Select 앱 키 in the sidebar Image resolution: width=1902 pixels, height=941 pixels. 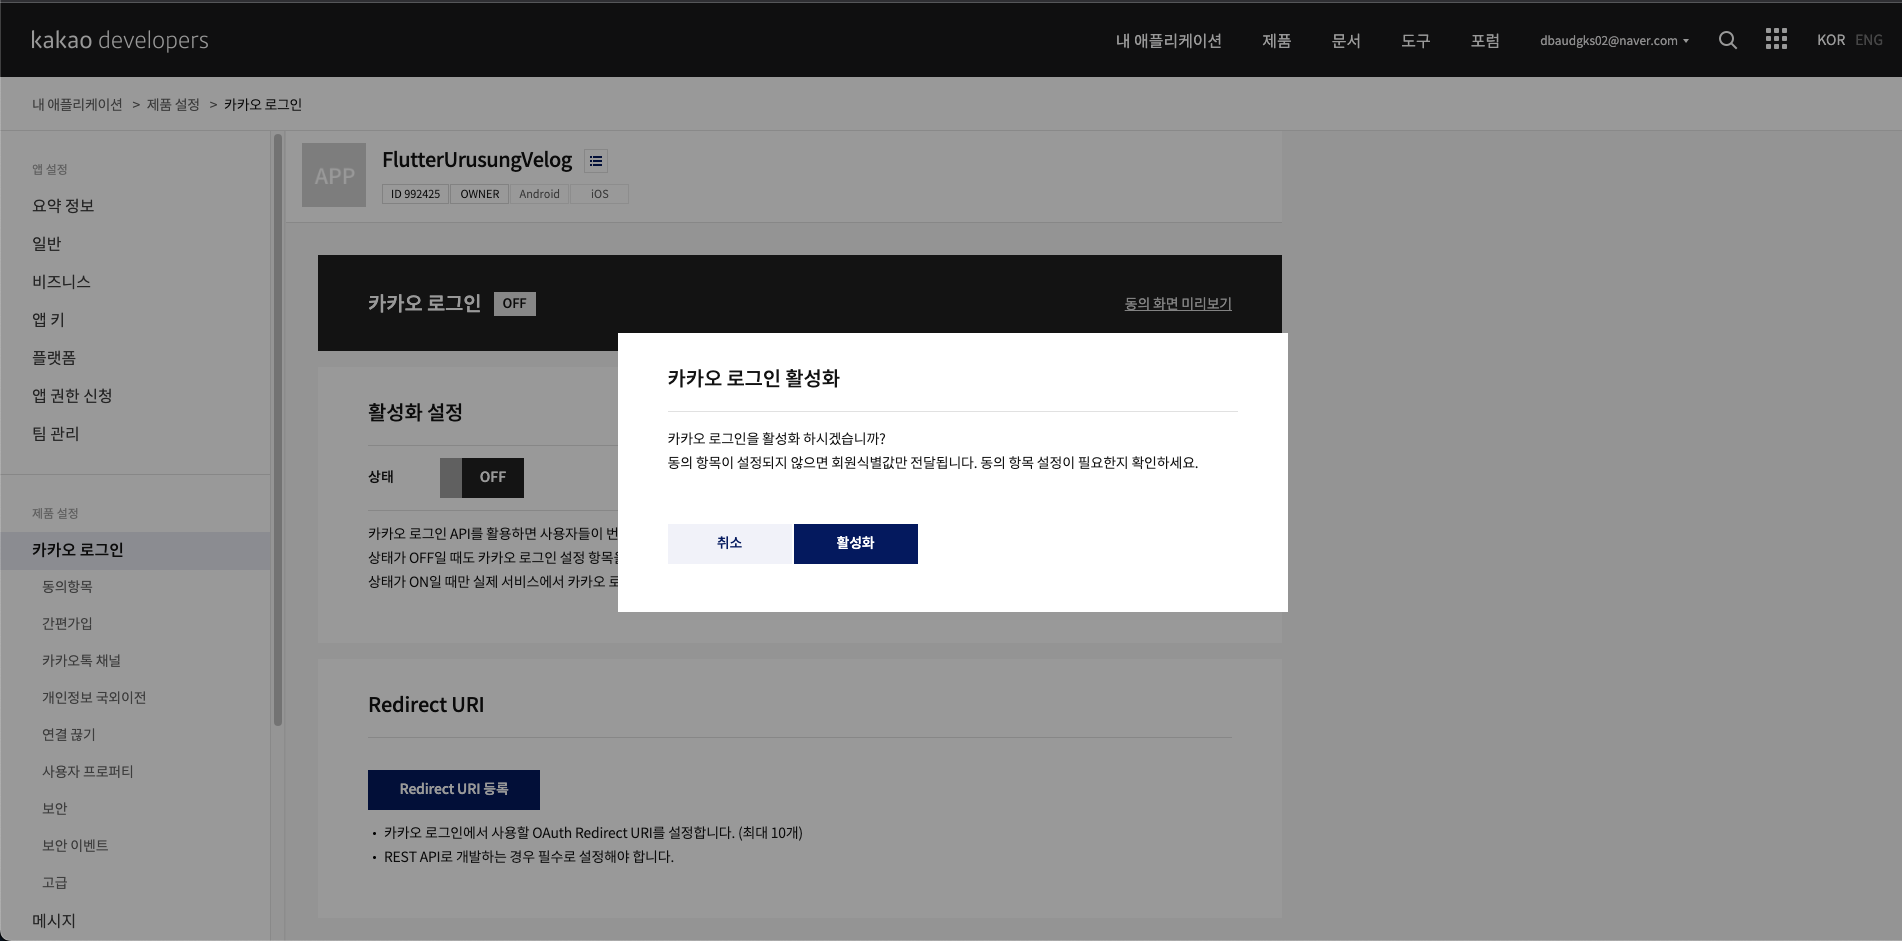(x=48, y=319)
